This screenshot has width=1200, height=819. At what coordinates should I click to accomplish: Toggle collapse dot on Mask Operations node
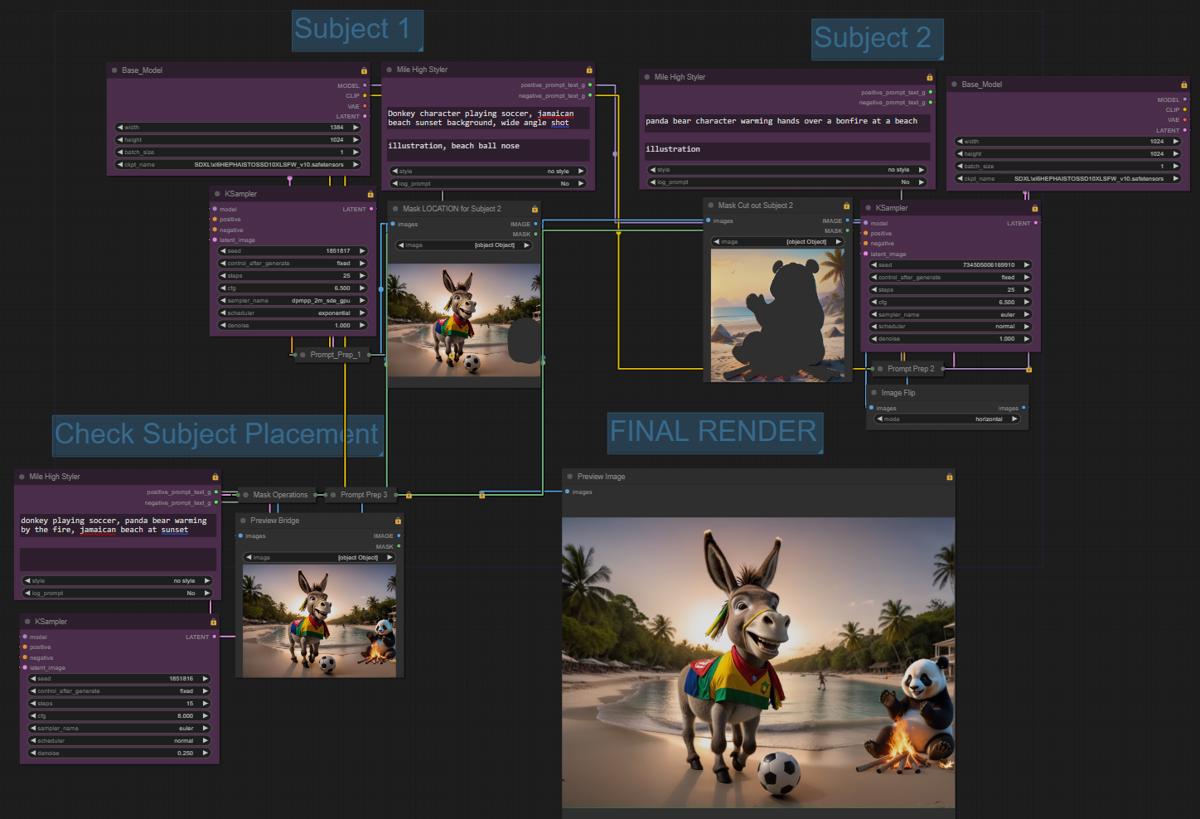point(245,495)
